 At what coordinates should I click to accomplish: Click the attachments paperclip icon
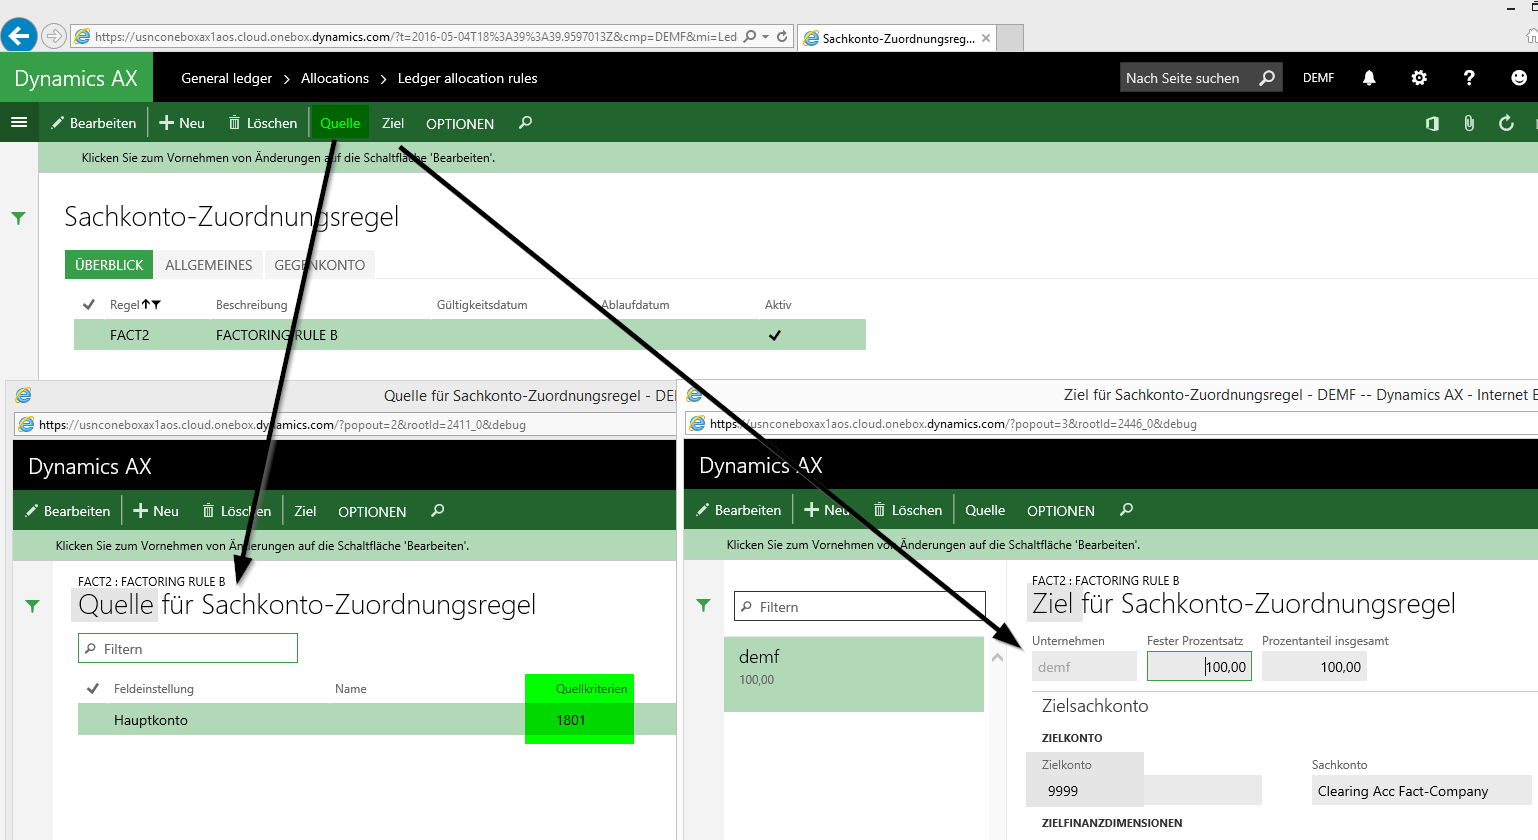[x=1469, y=123]
